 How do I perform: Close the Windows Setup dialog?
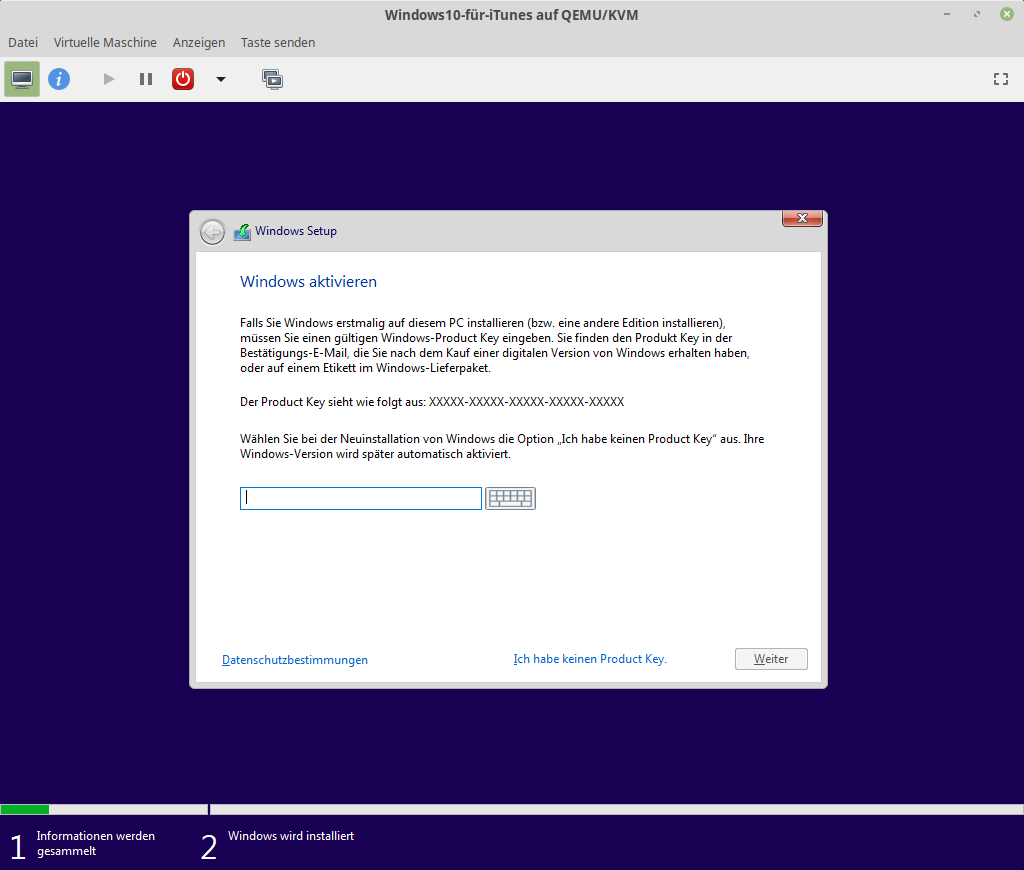(x=802, y=218)
